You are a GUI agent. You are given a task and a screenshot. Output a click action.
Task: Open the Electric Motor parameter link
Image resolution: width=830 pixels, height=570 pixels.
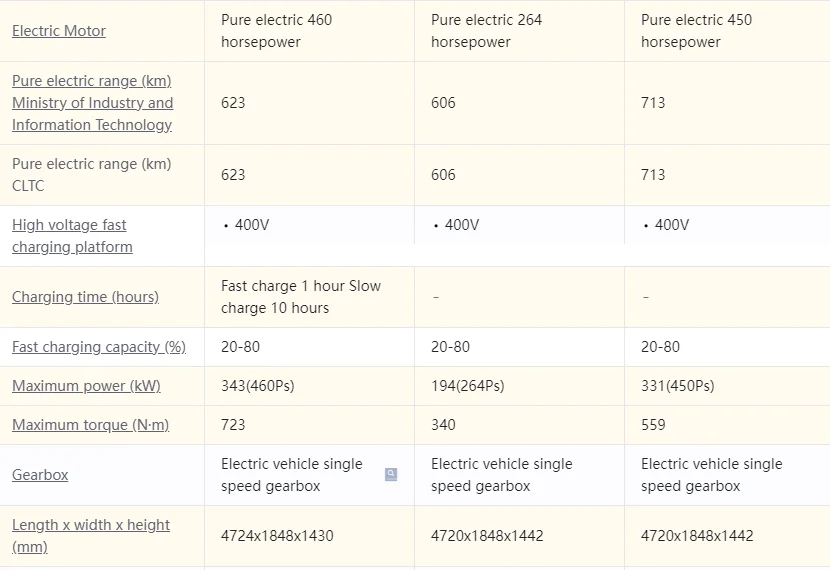[59, 31]
